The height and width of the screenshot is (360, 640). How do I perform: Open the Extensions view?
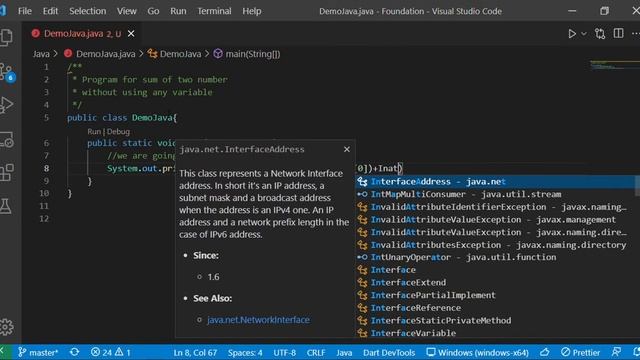click(x=7, y=173)
